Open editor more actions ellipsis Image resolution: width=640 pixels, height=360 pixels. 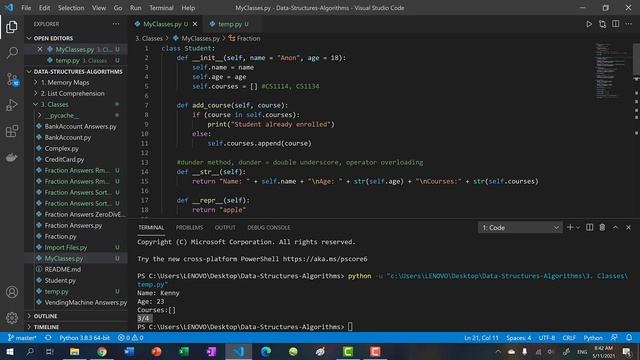point(629,24)
